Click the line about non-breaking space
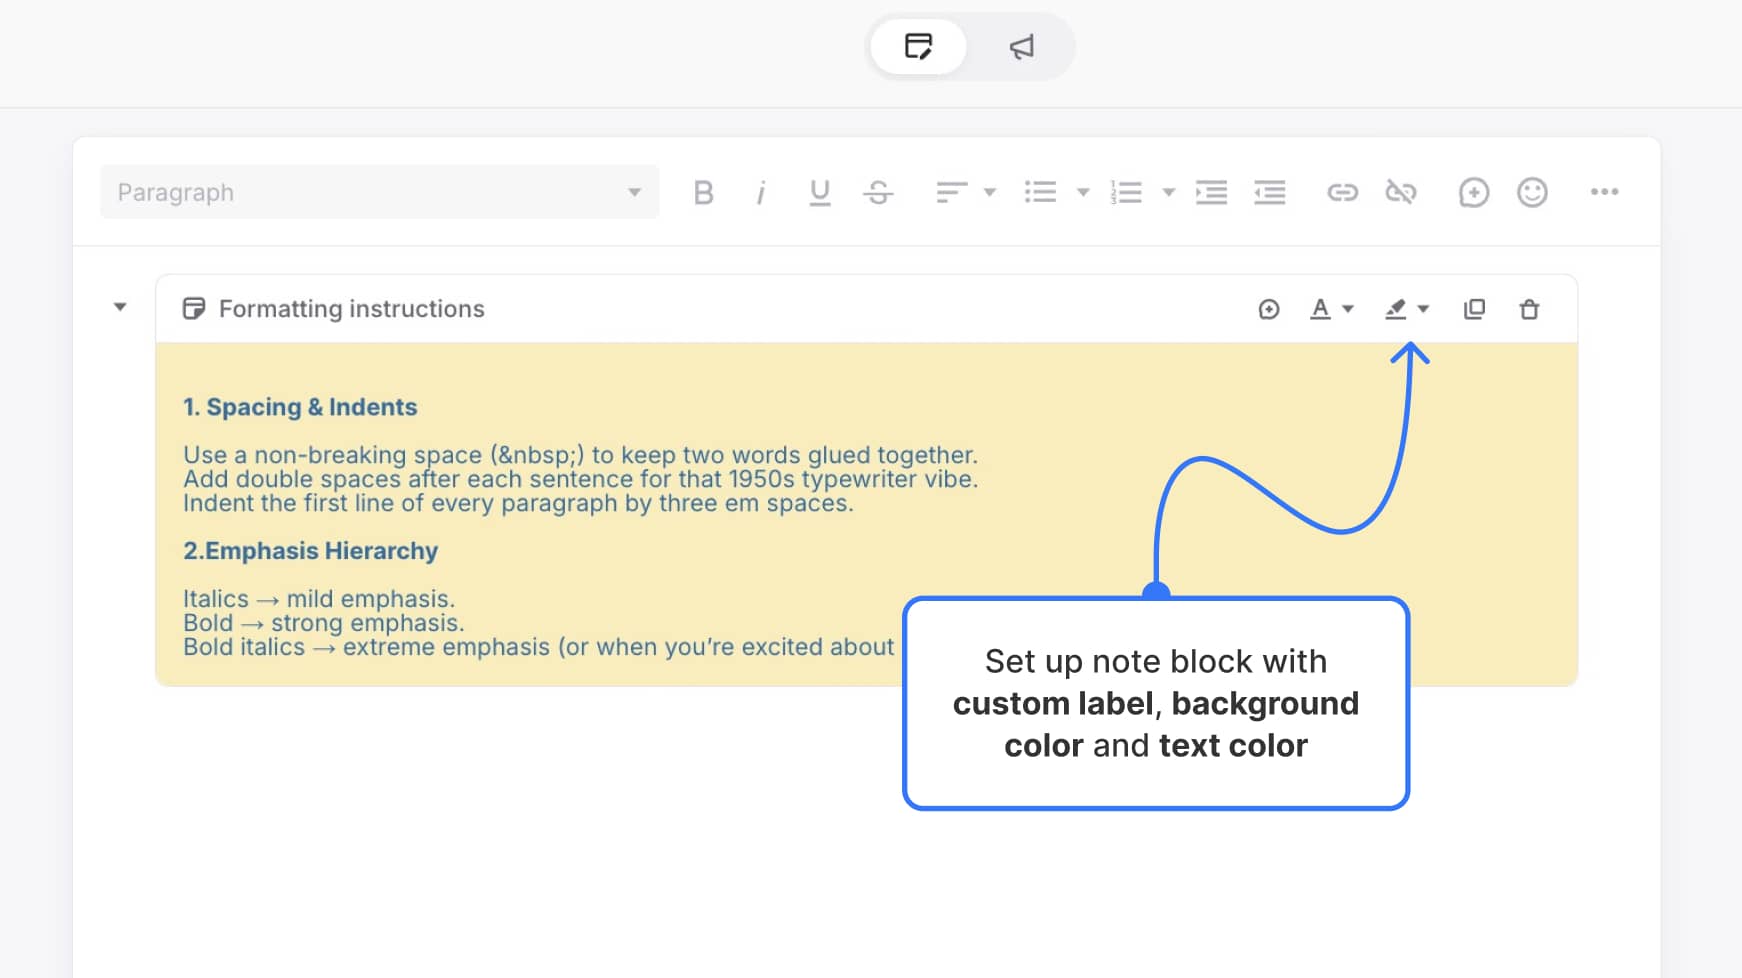This screenshot has height=978, width=1742. click(580, 455)
